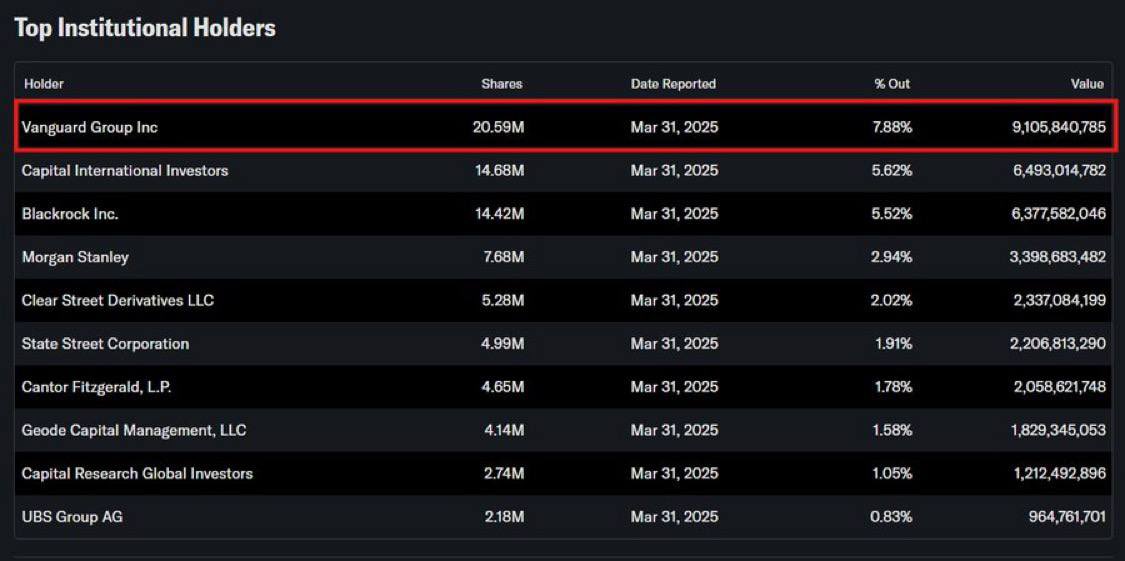Click the 1.91% out value
Image resolution: width=1125 pixels, height=561 pixels.
click(x=894, y=344)
